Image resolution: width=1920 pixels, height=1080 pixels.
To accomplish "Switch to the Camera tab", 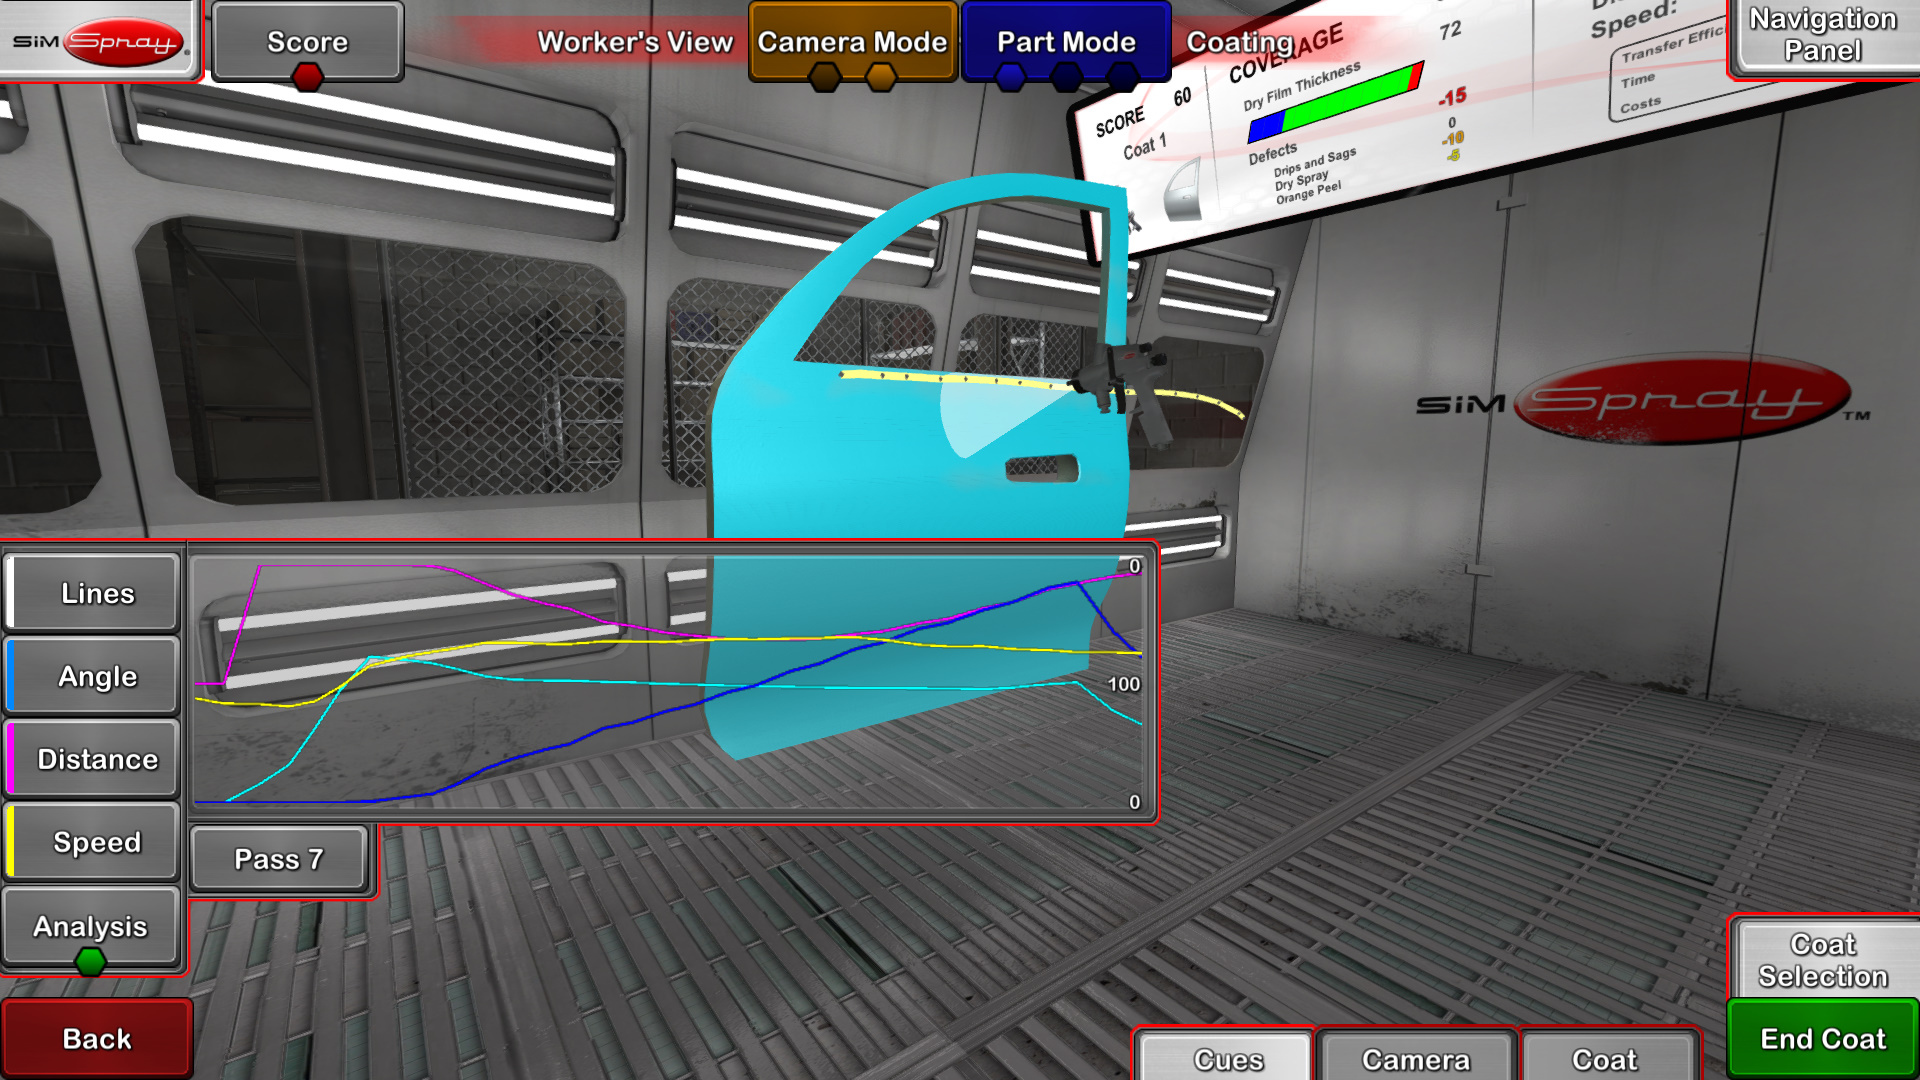I will point(1415,1058).
